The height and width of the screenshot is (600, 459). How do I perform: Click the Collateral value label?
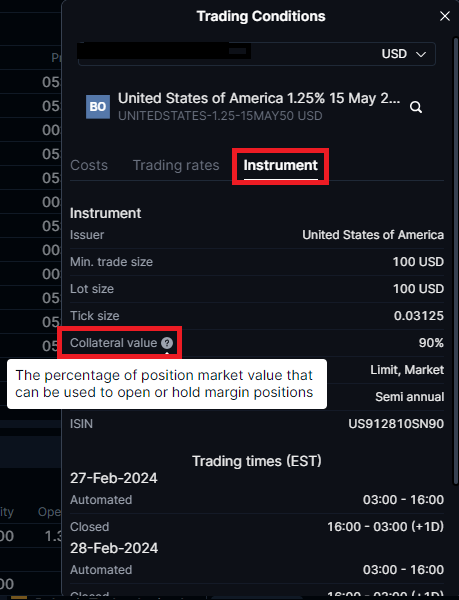[114, 343]
